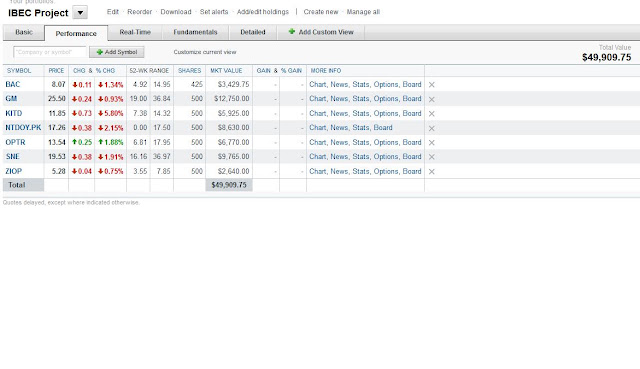This screenshot has height=369, width=640.
Task: Open News link for NTDOY.PK
Action: (x=339, y=128)
